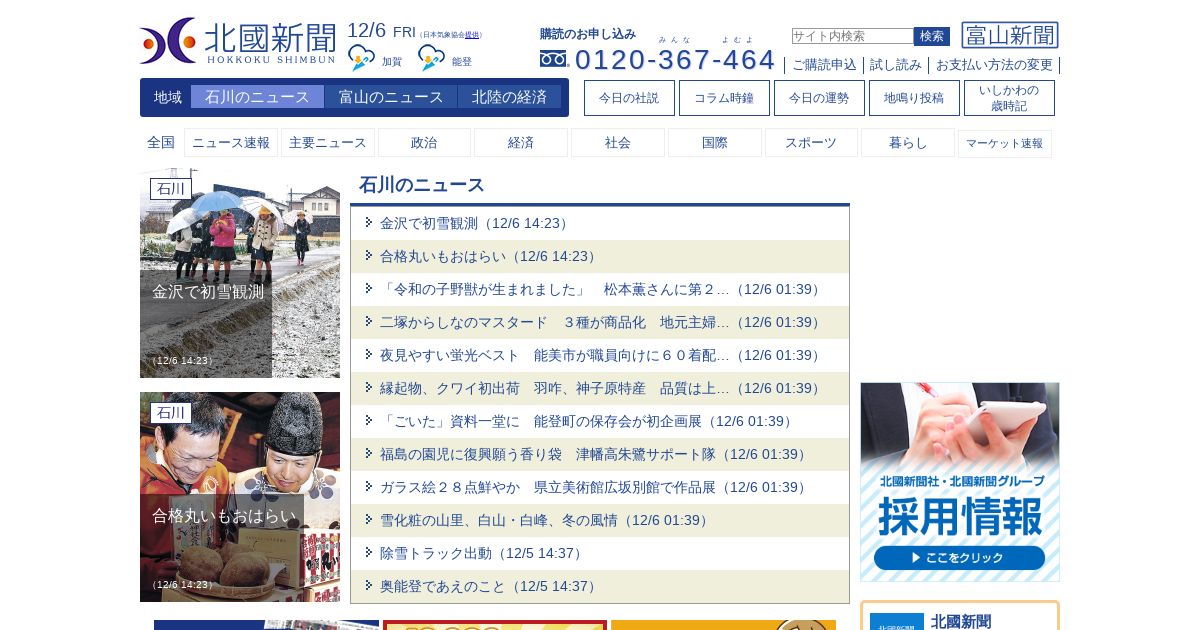Image resolution: width=1200 pixels, height=630 pixels.
Task: Open 「ごいた」資料一堂に headline
Action: click(x=588, y=421)
